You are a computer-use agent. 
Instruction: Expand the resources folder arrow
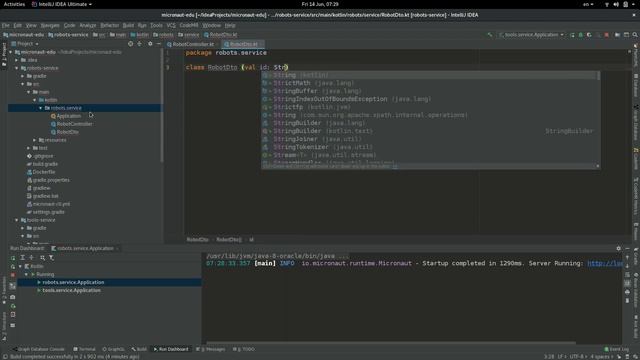pos(35,140)
